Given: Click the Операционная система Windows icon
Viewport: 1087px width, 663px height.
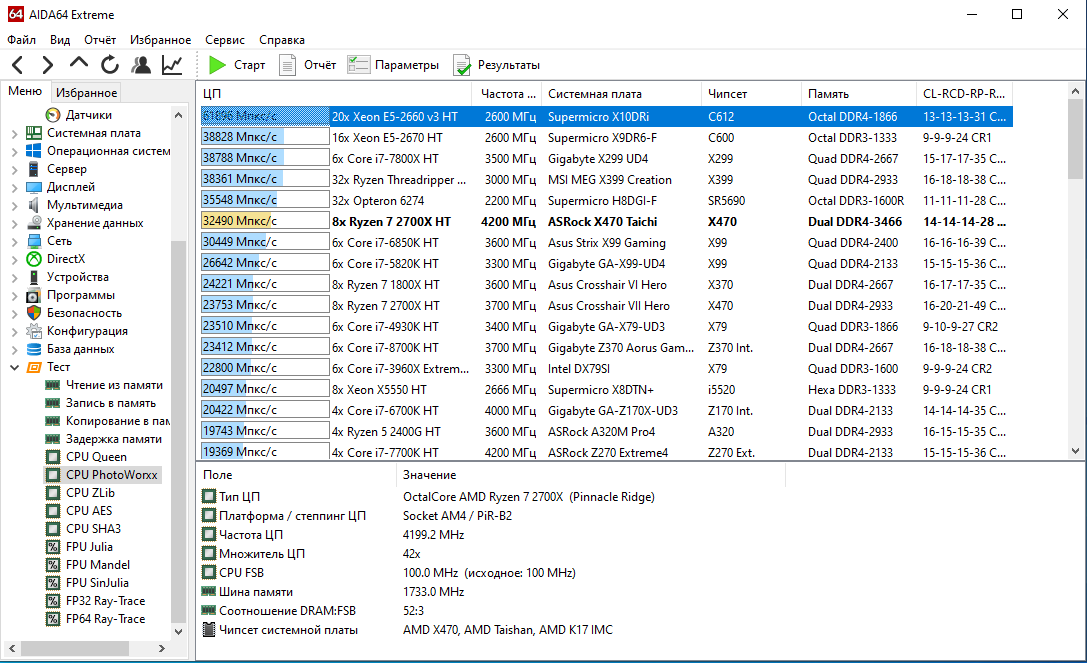Looking at the screenshot, I should (33, 151).
